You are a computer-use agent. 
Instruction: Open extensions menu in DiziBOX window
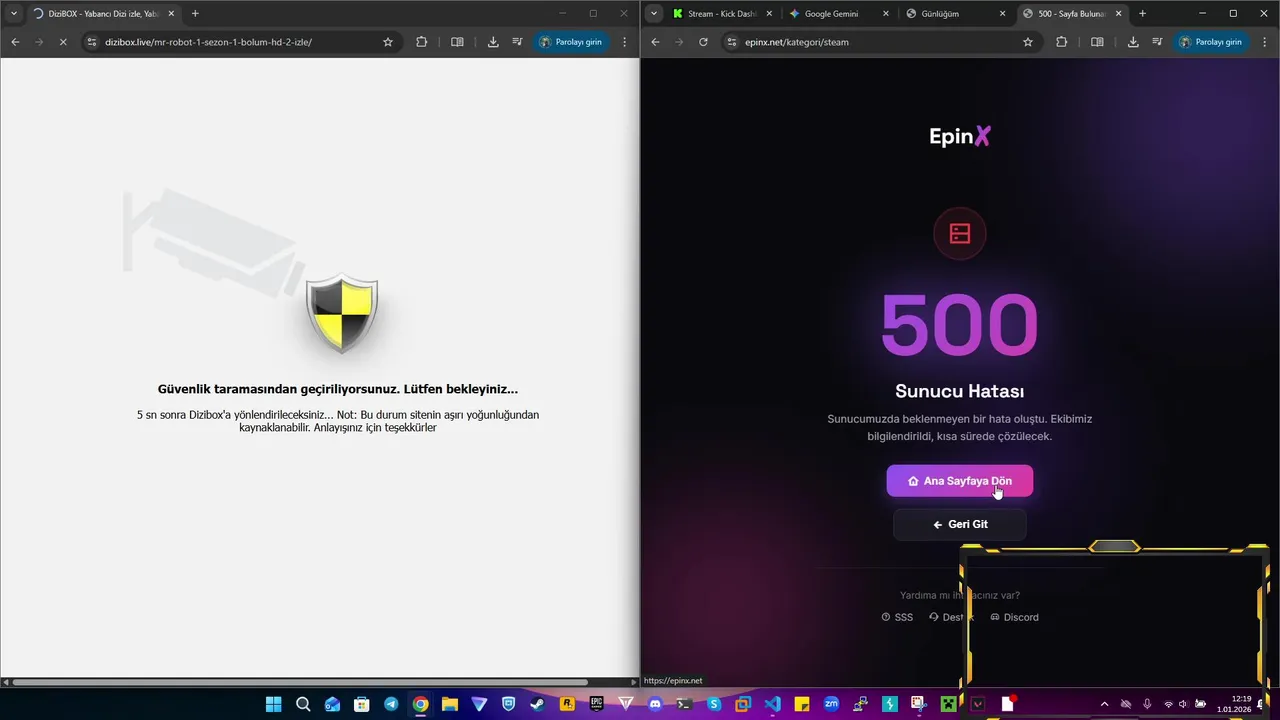click(x=421, y=42)
